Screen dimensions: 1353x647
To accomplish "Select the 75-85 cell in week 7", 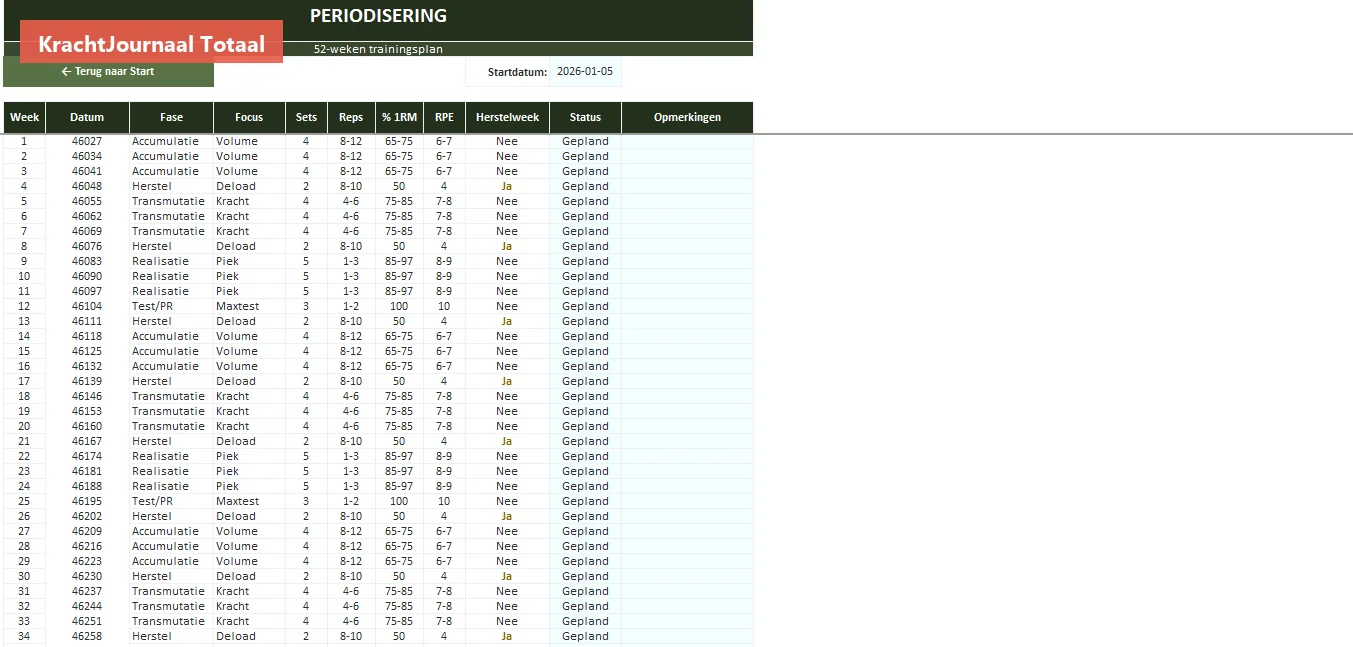I will (x=399, y=231).
